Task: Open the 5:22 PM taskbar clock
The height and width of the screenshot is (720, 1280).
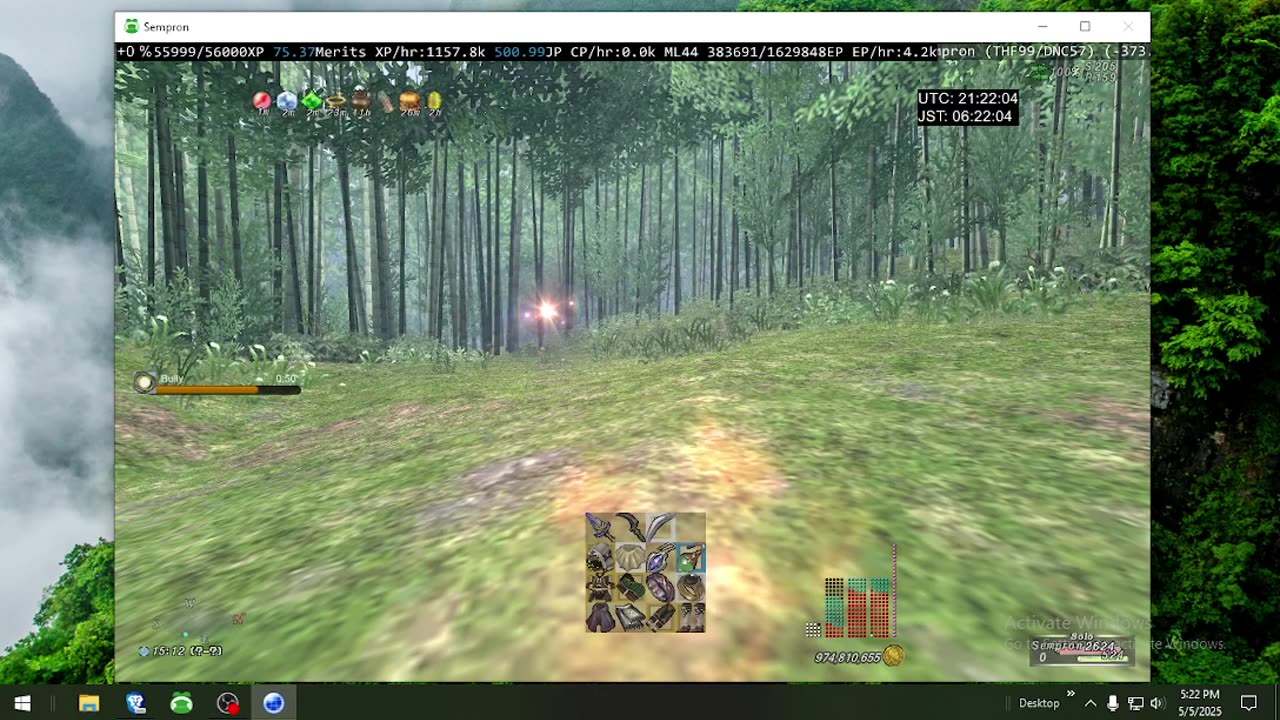Action: click(x=1200, y=703)
